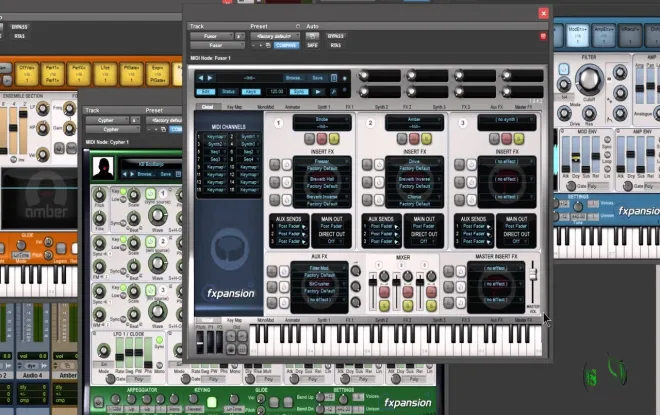Toggle power for Freezer insert effect

tap(287, 165)
